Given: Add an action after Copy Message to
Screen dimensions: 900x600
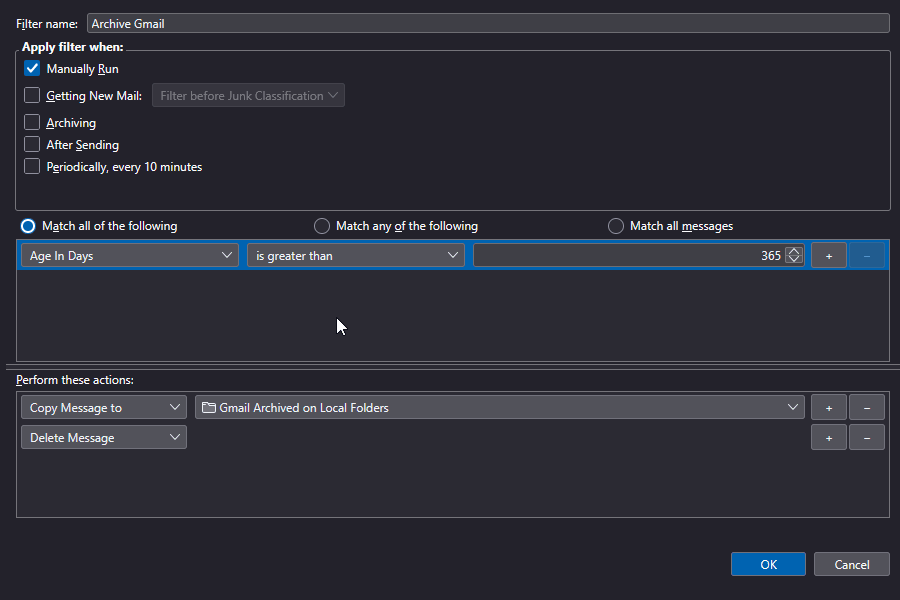Looking at the screenshot, I should pyautogui.click(x=828, y=407).
